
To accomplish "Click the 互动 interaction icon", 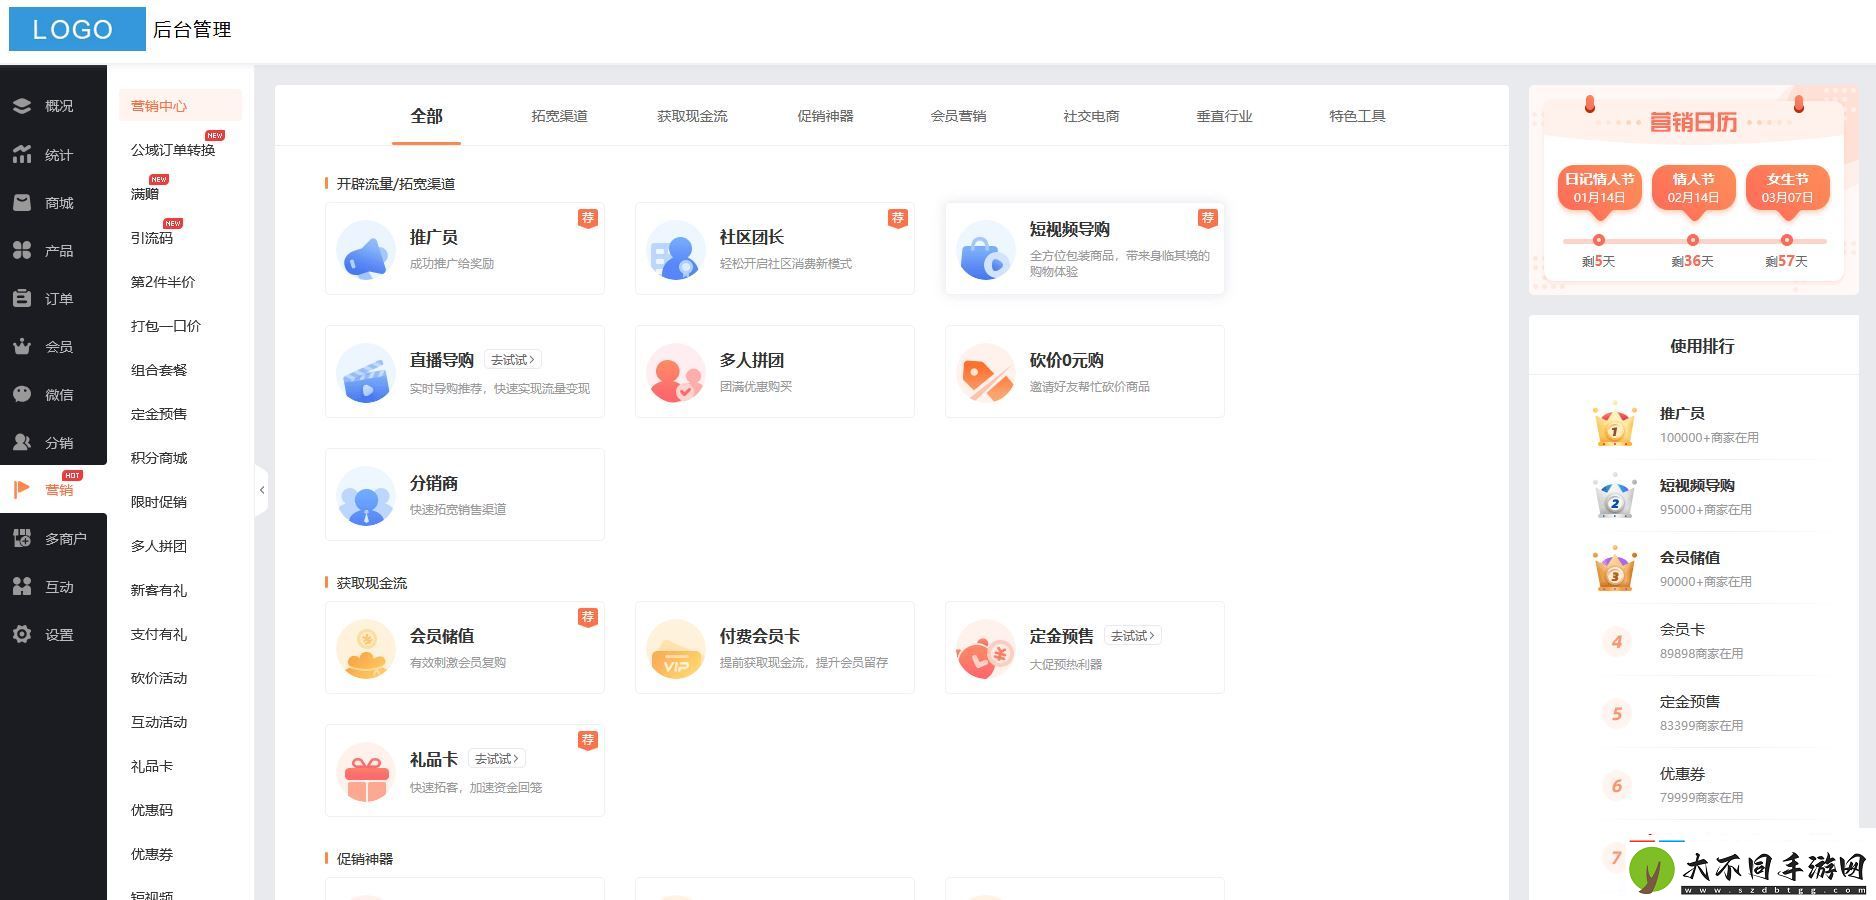I will point(21,586).
